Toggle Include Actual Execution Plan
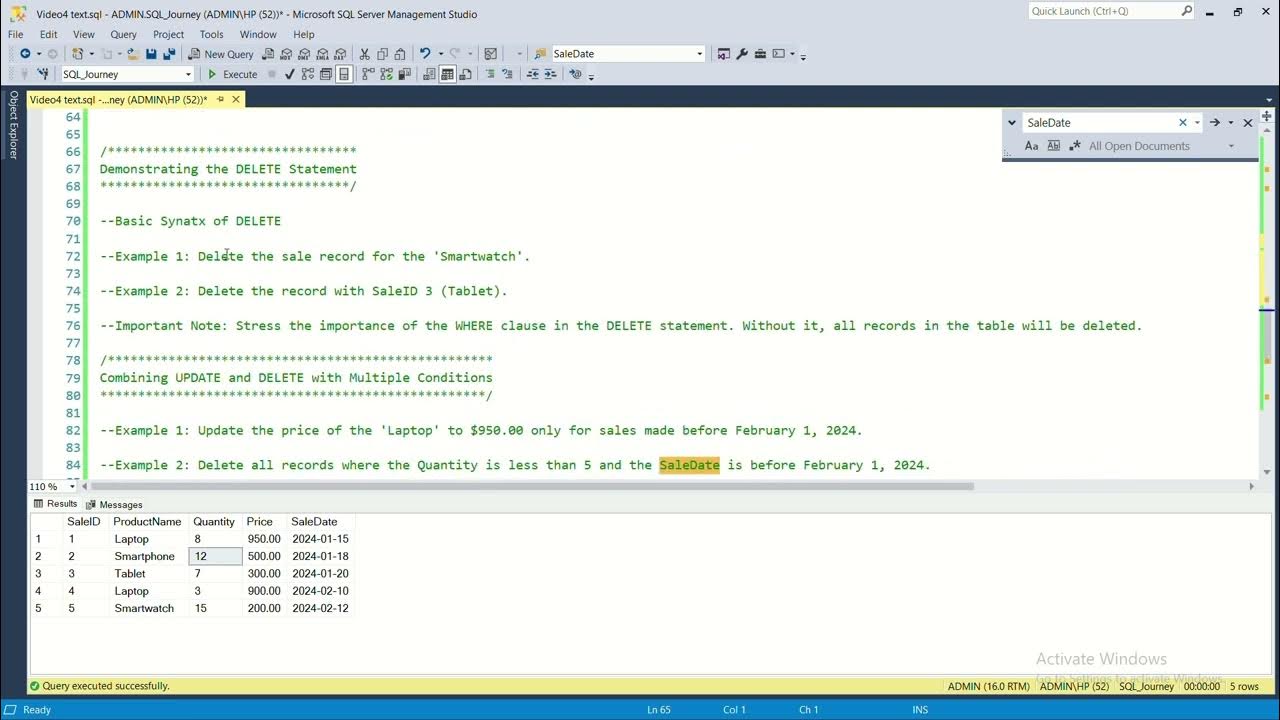 pos(368,74)
